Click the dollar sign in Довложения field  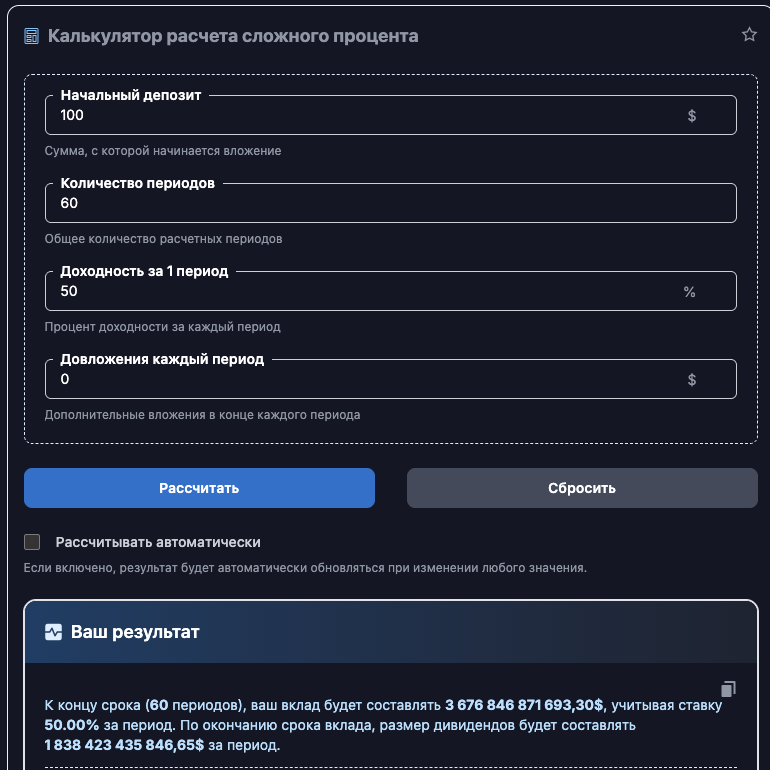pos(691,380)
